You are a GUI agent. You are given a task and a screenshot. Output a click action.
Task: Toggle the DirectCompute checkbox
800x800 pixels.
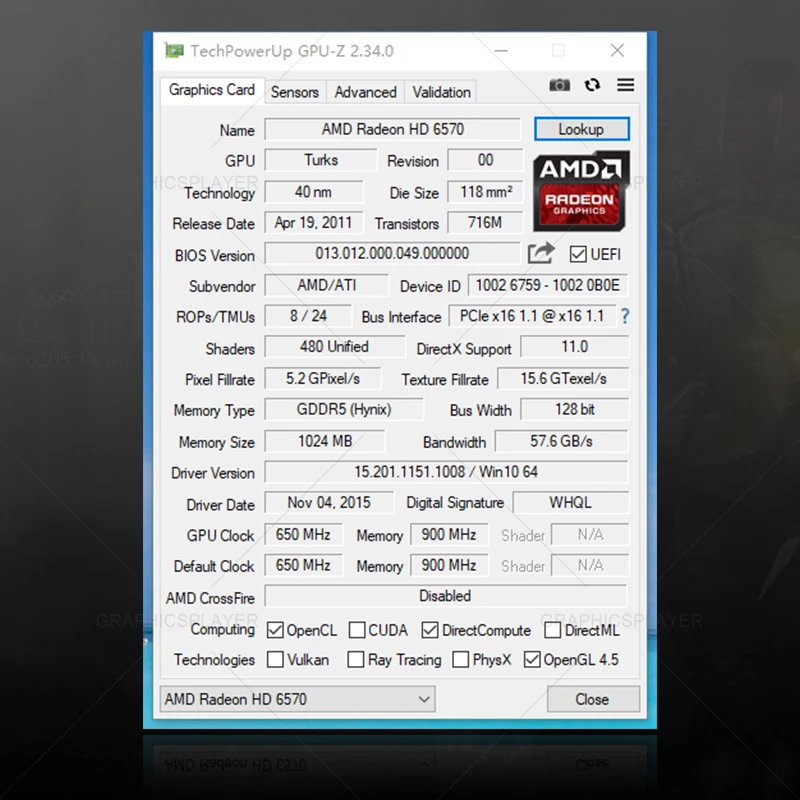pyautogui.click(x=430, y=630)
